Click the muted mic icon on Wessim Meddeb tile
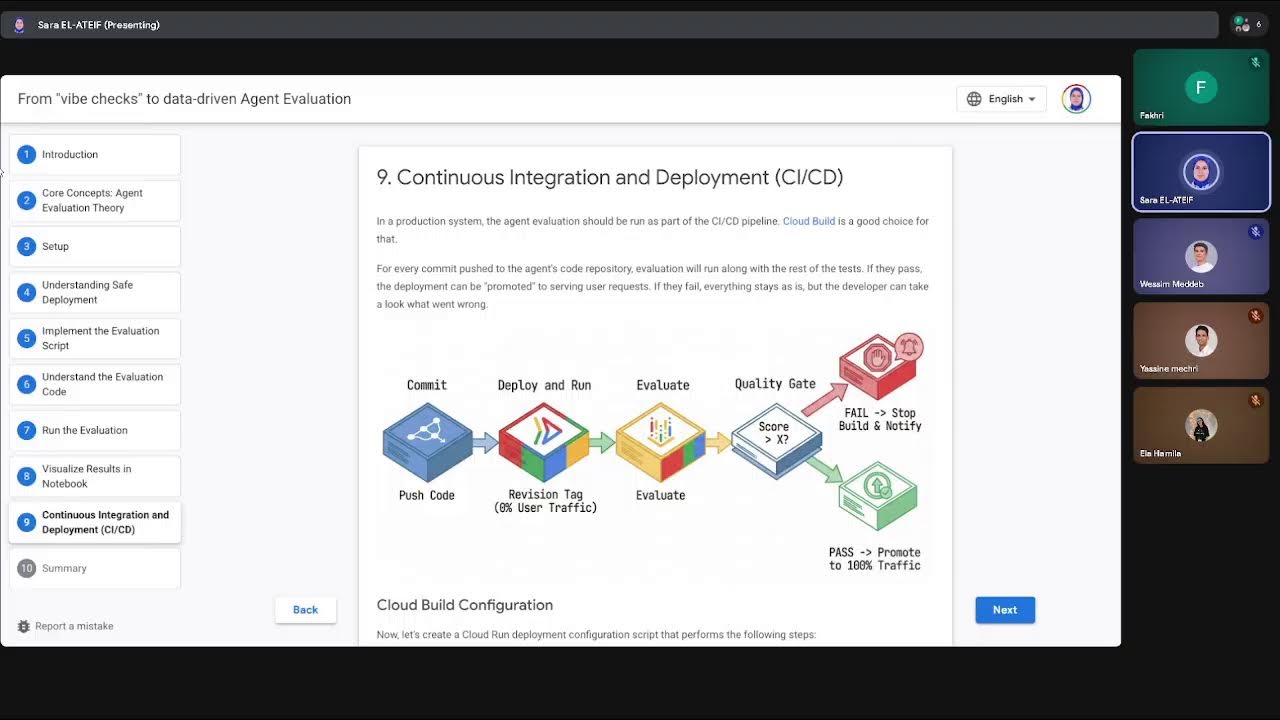The image size is (1280, 720). 1255,232
